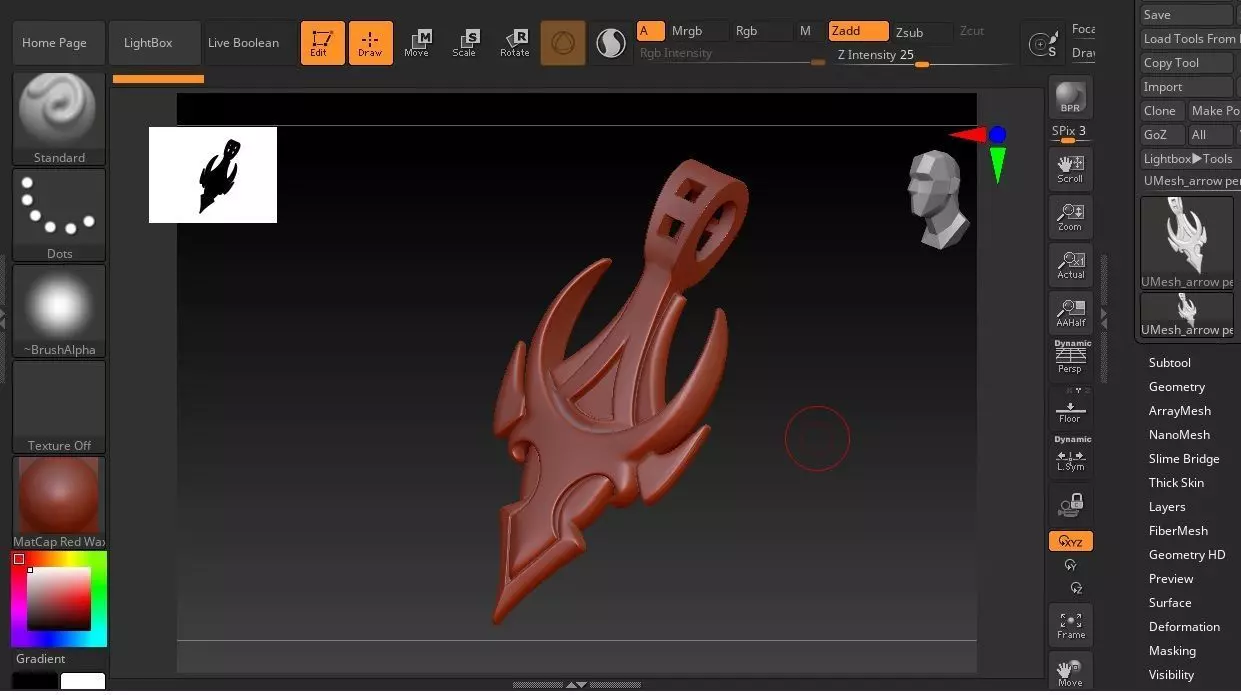Image resolution: width=1241 pixels, height=695 pixels.
Task: Select the Zoom canvas icon
Action: point(1070,217)
